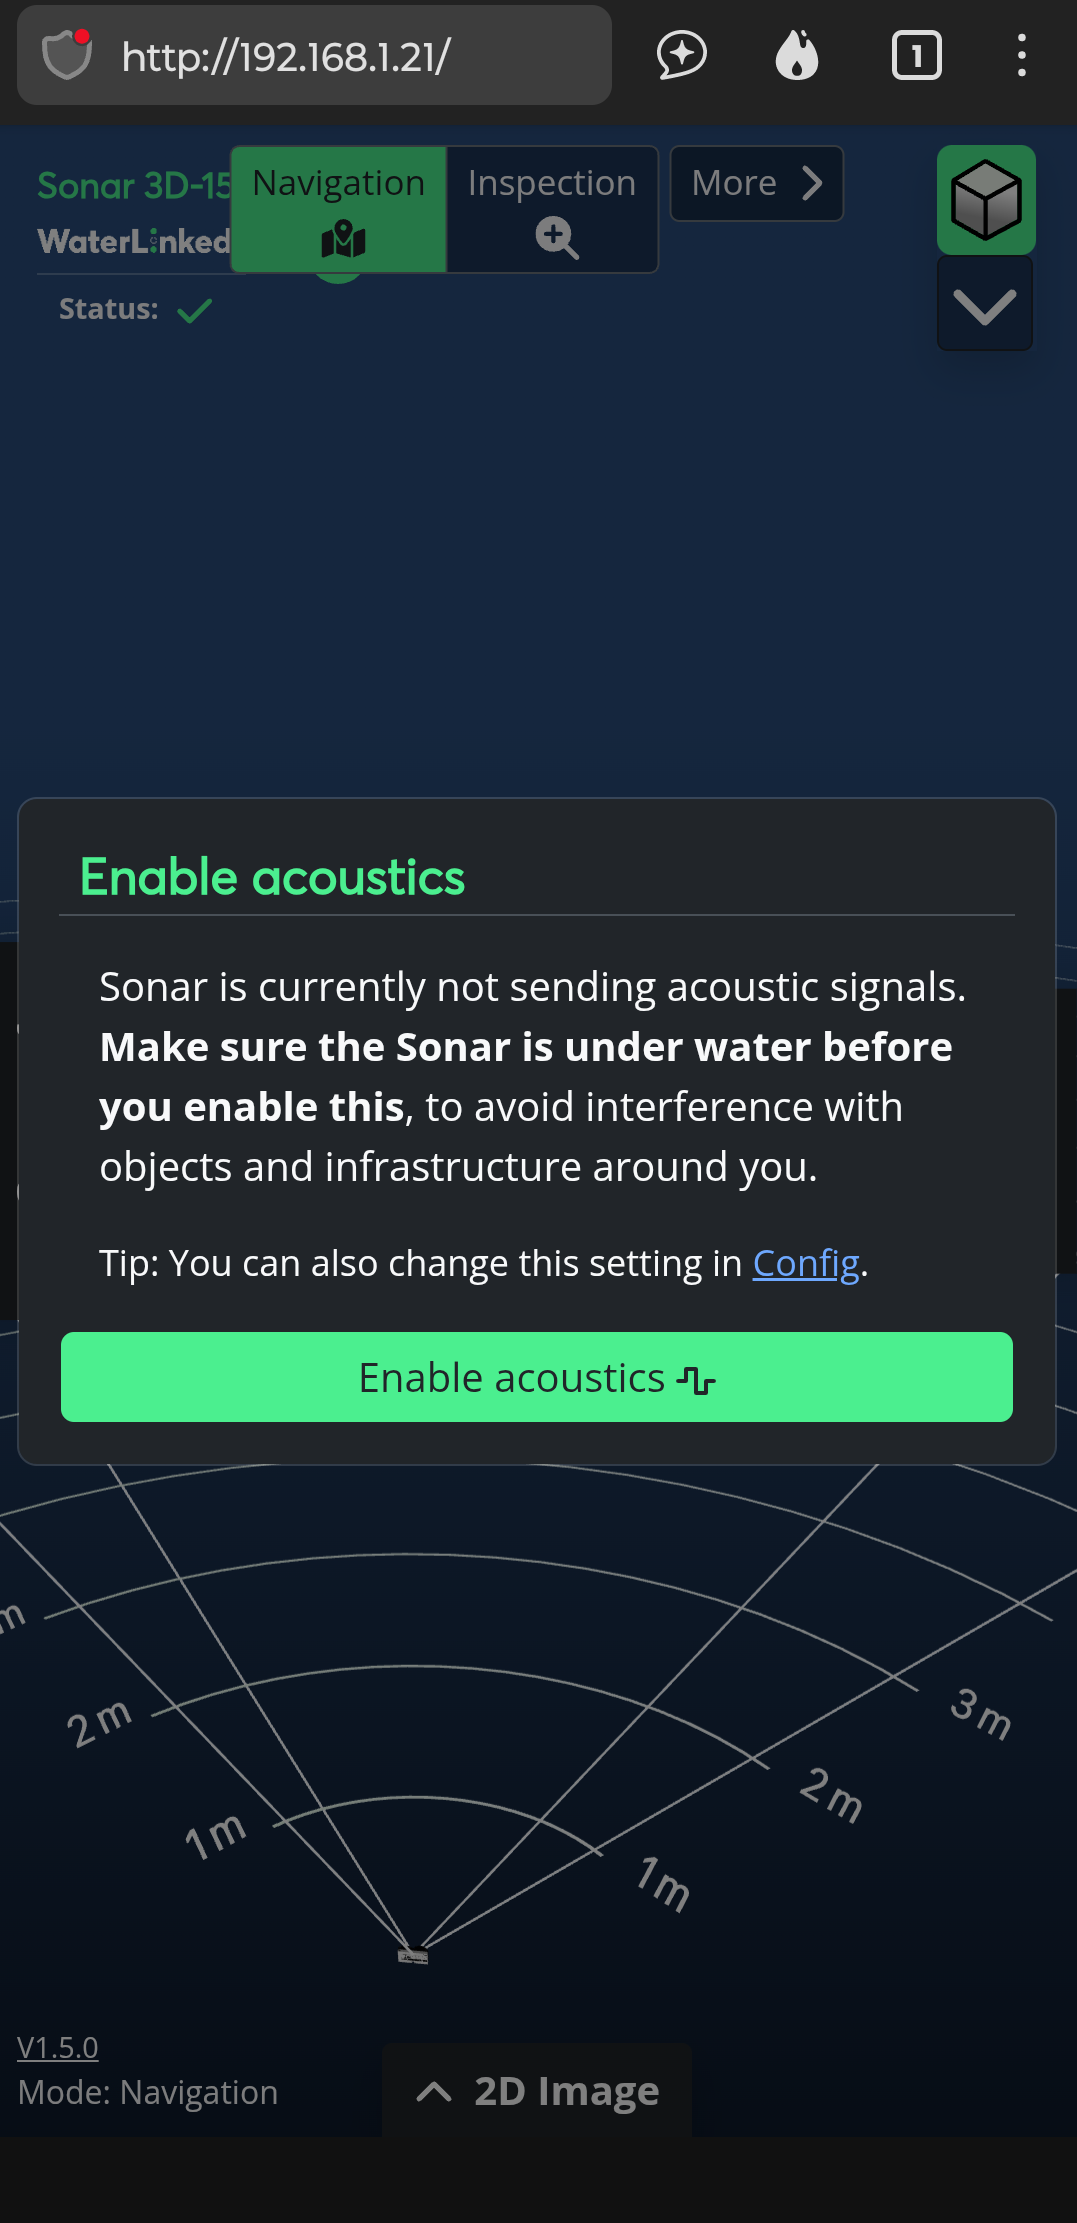The image size is (1077, 2223).
Task: Switch to the Navigation tab
Action: point(339,209)
